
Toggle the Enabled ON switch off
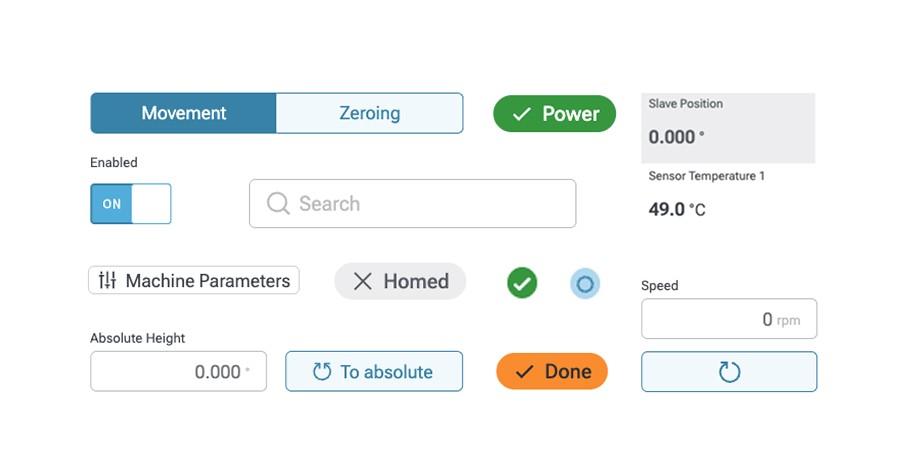(x=131, y=204)
